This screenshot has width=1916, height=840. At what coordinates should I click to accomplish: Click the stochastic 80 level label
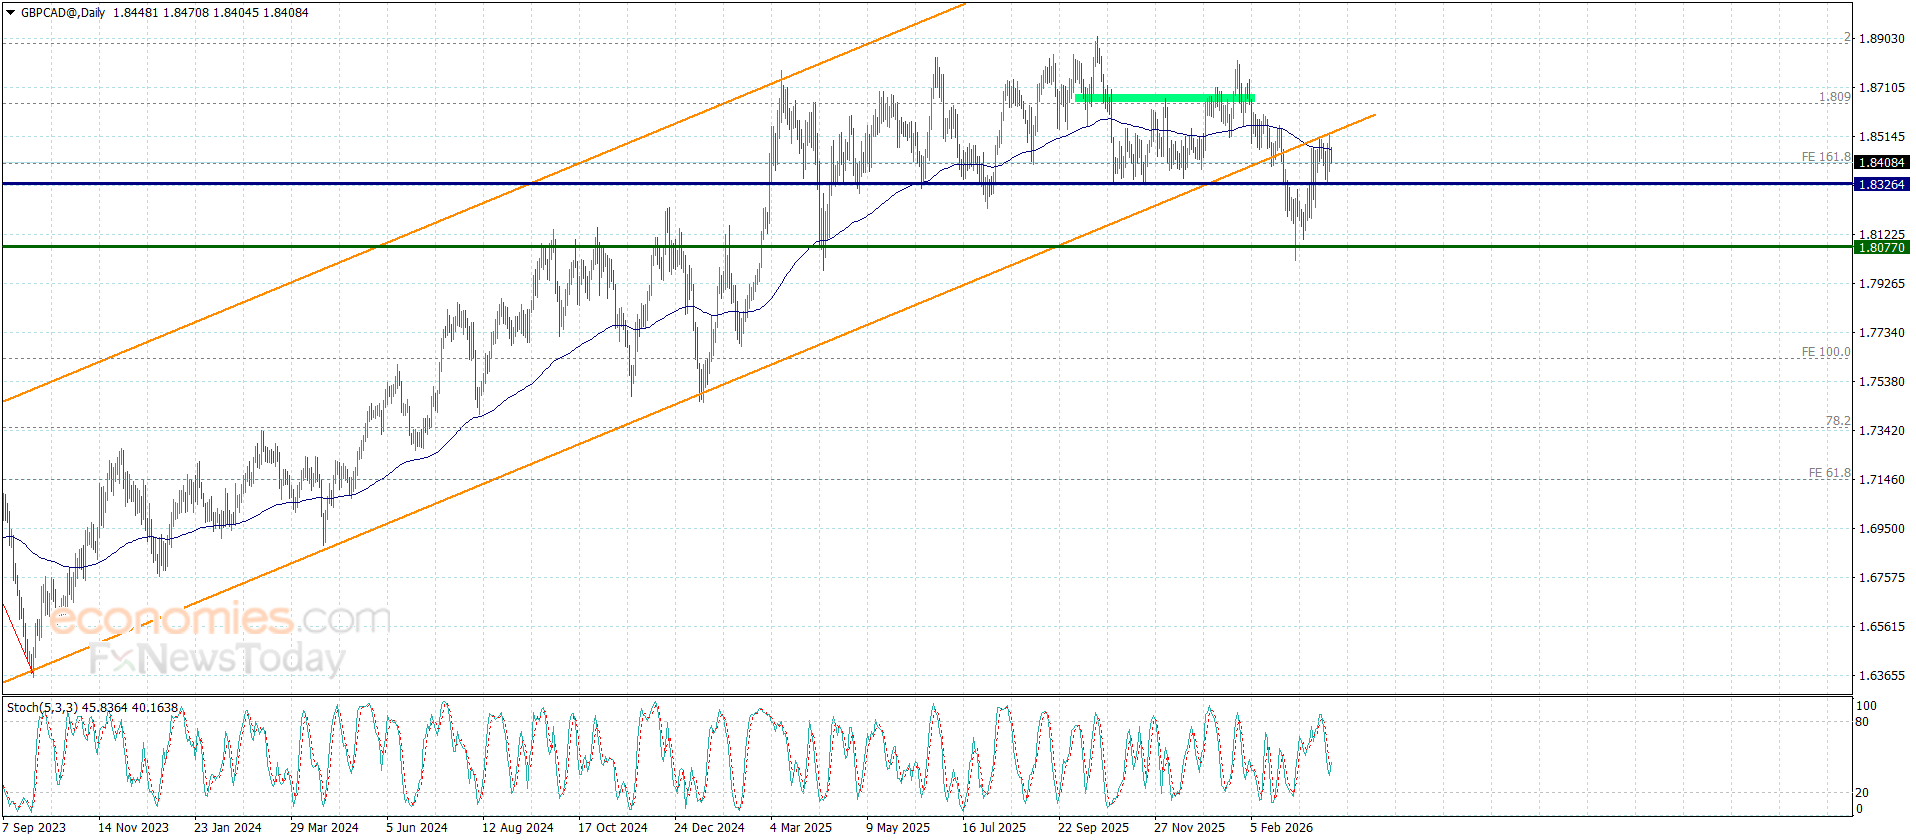pos(1861,722)
